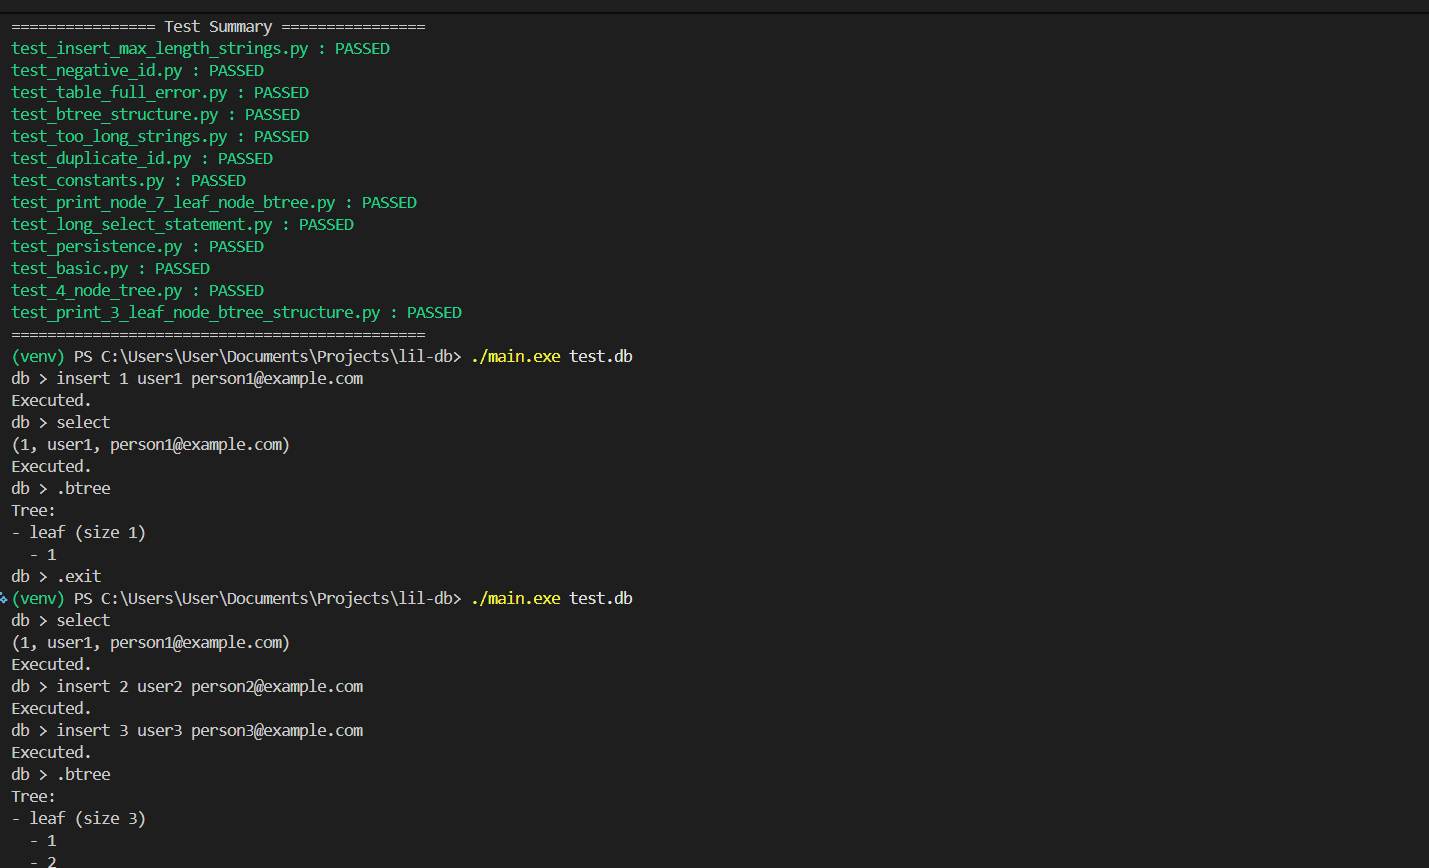Click the Test Summary header line

coord(218,27)
